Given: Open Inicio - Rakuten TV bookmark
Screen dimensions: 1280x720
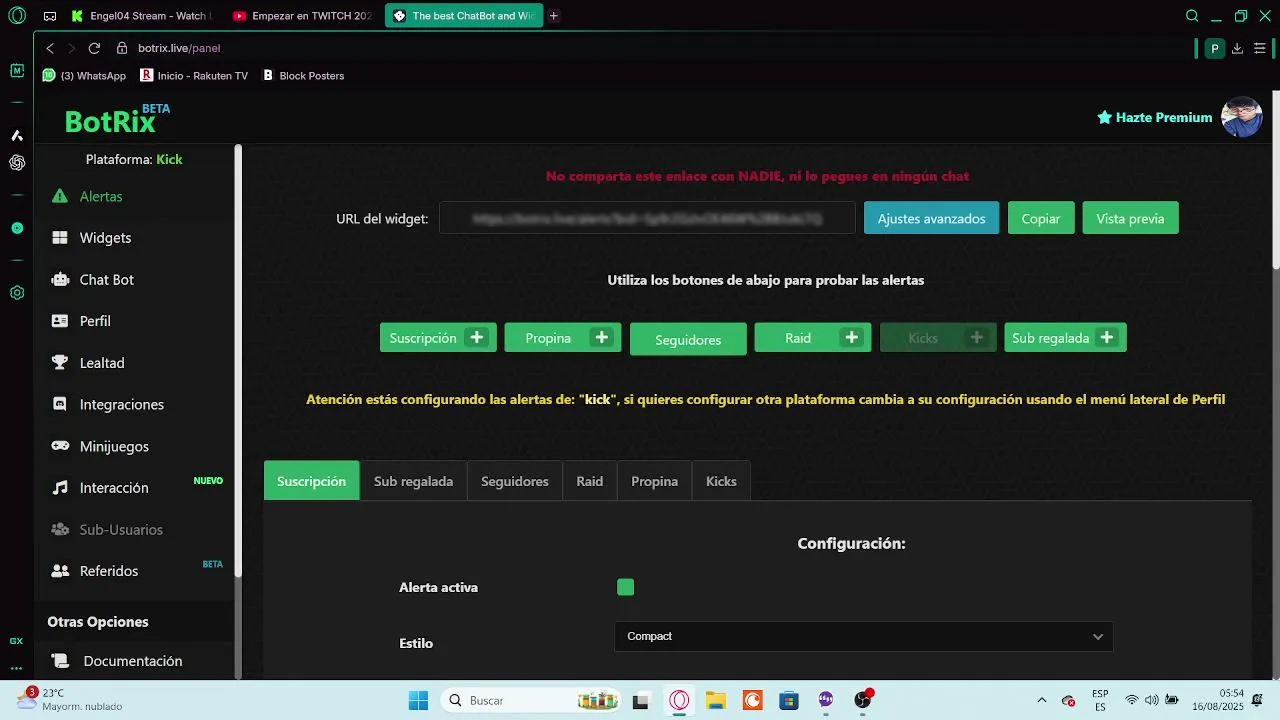Looking at the screenshot, I should click(x=194, y=76).
